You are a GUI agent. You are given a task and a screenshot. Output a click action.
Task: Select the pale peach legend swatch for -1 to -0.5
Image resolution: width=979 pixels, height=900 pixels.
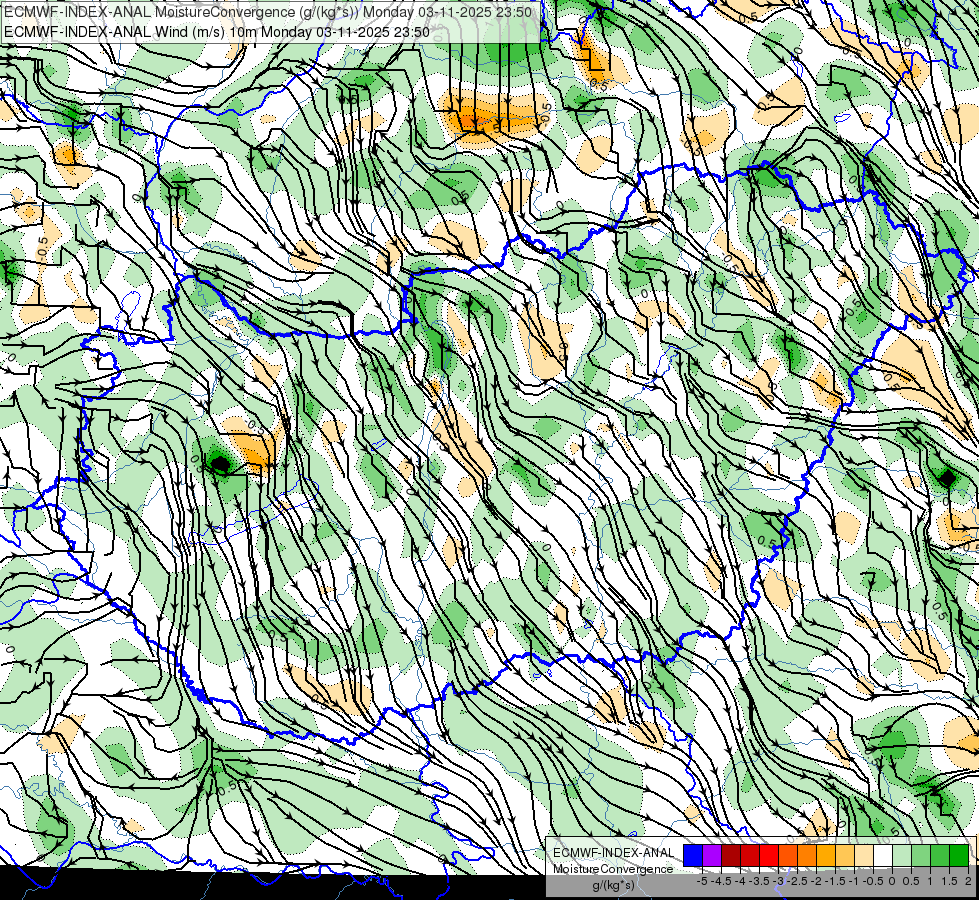click(864, 855)
